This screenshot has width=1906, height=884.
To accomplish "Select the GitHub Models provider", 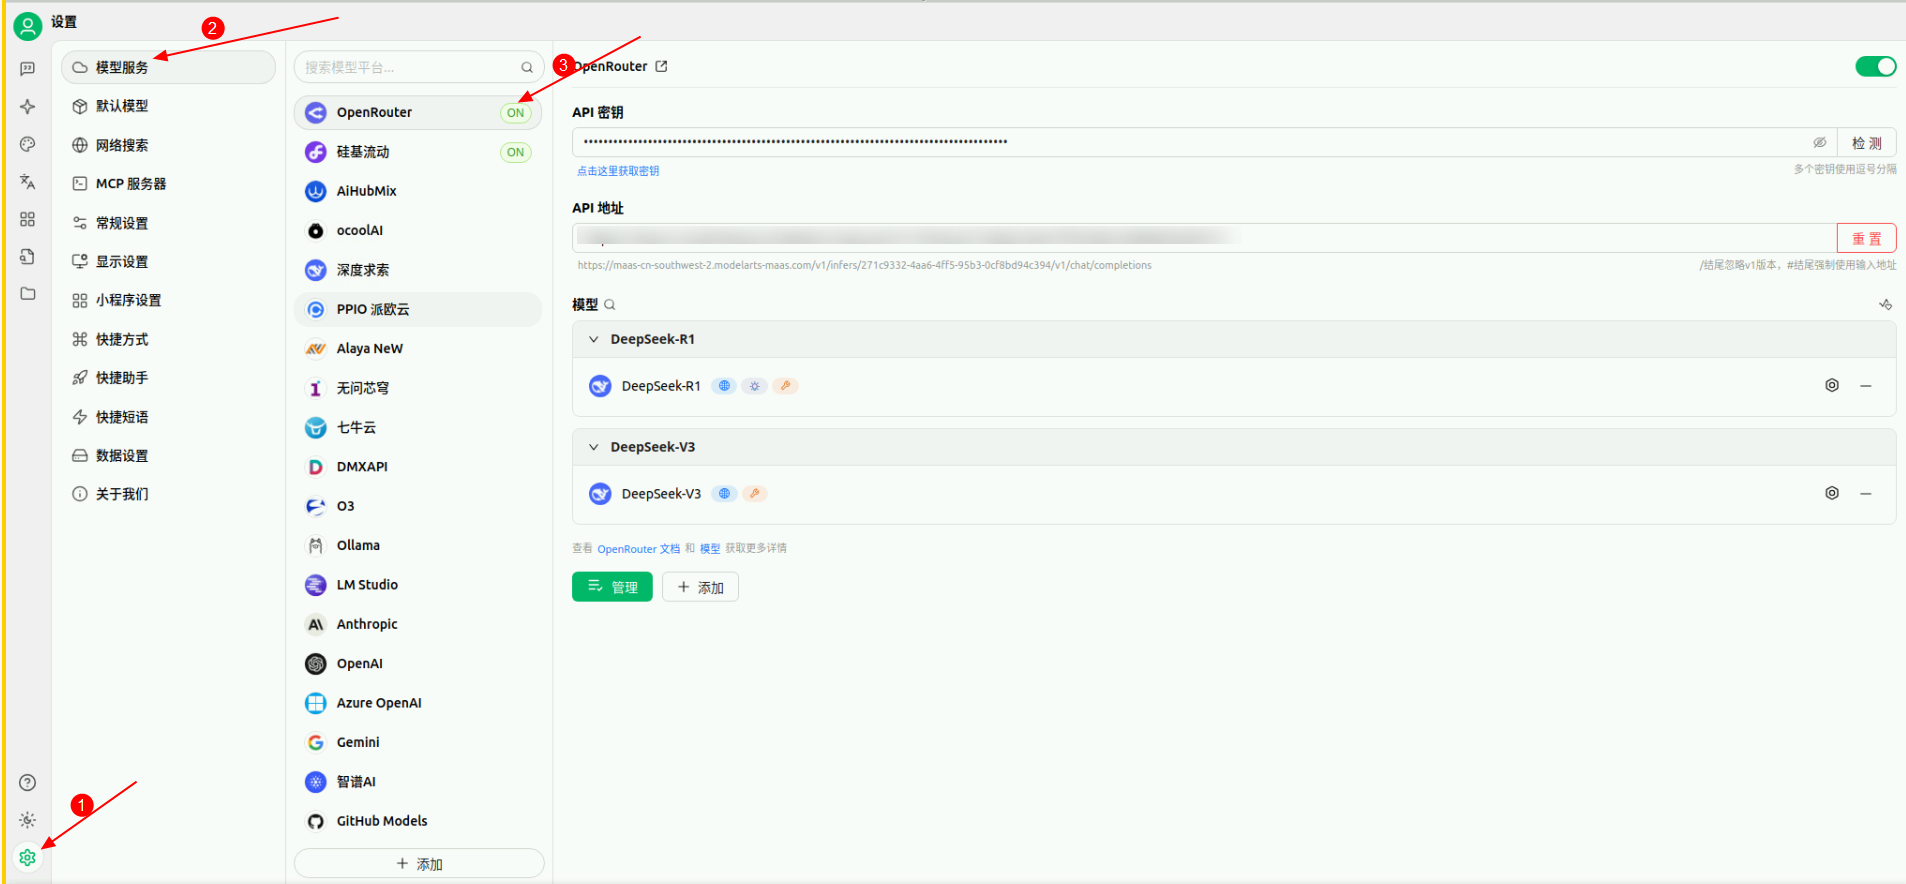I will pyautogui.click(x=418, y=821).
